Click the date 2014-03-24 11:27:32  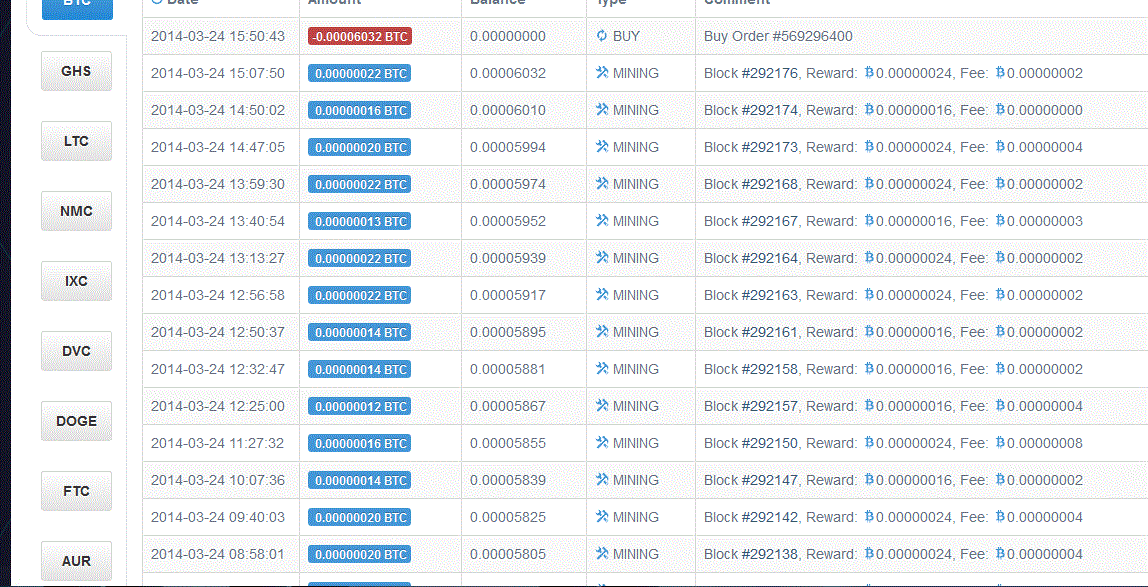tap(217, 443)
